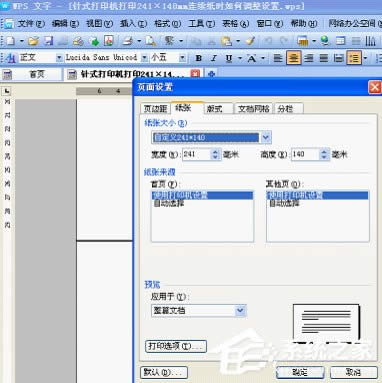
Task: Click the New document icon
Action: [x=11, y=41]
